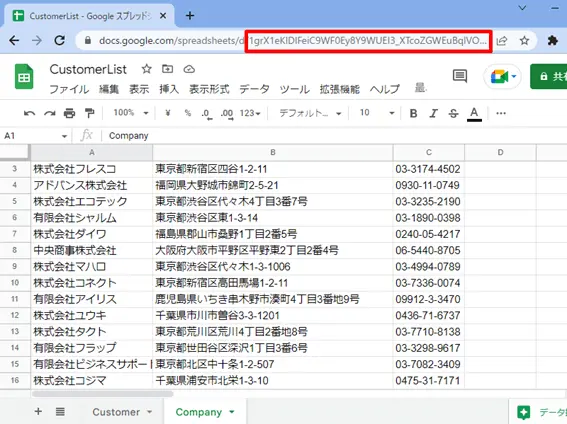Open the font size 10 dropdown

coord(376,113)
